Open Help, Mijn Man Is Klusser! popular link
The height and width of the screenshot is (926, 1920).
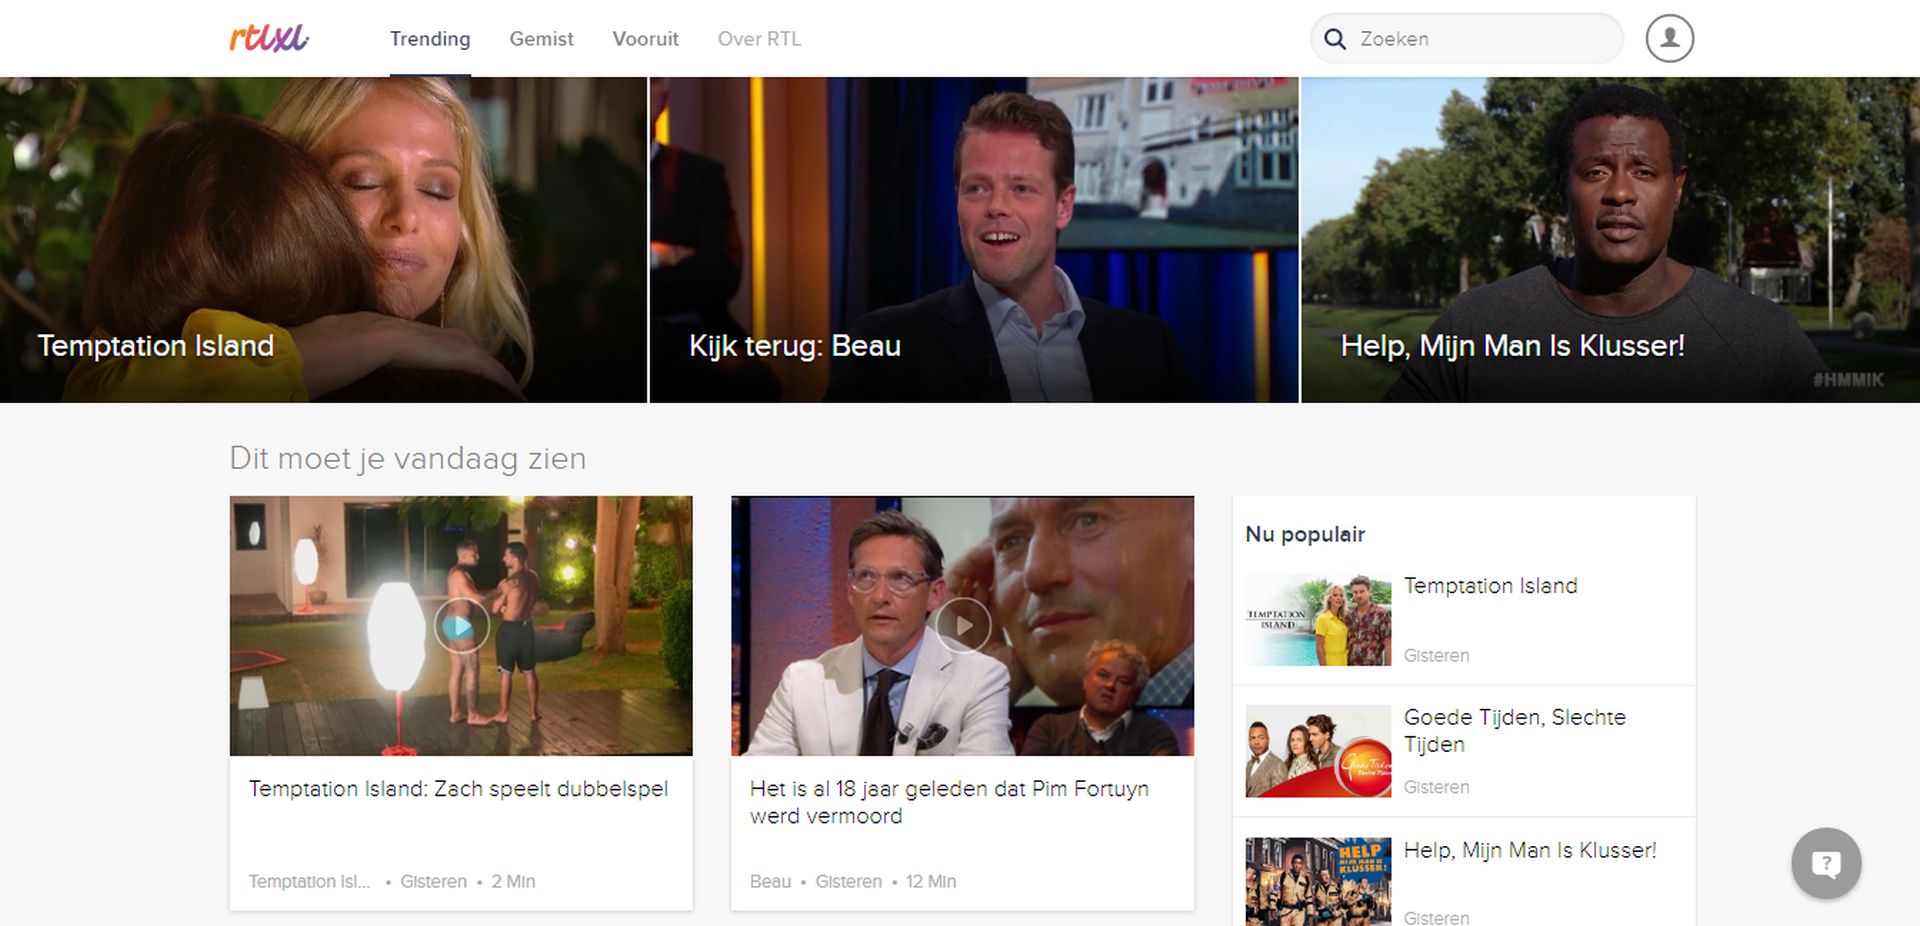click(x=1529, y=850)
